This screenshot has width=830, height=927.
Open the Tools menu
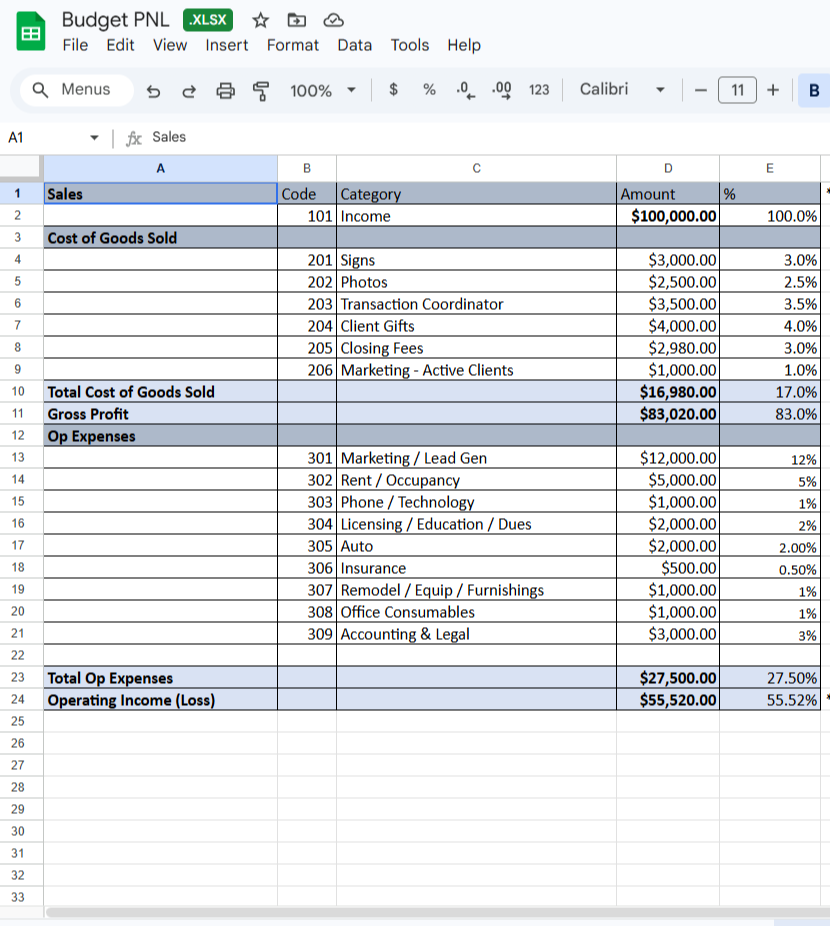pyautogui.click(x=410, y=45)
